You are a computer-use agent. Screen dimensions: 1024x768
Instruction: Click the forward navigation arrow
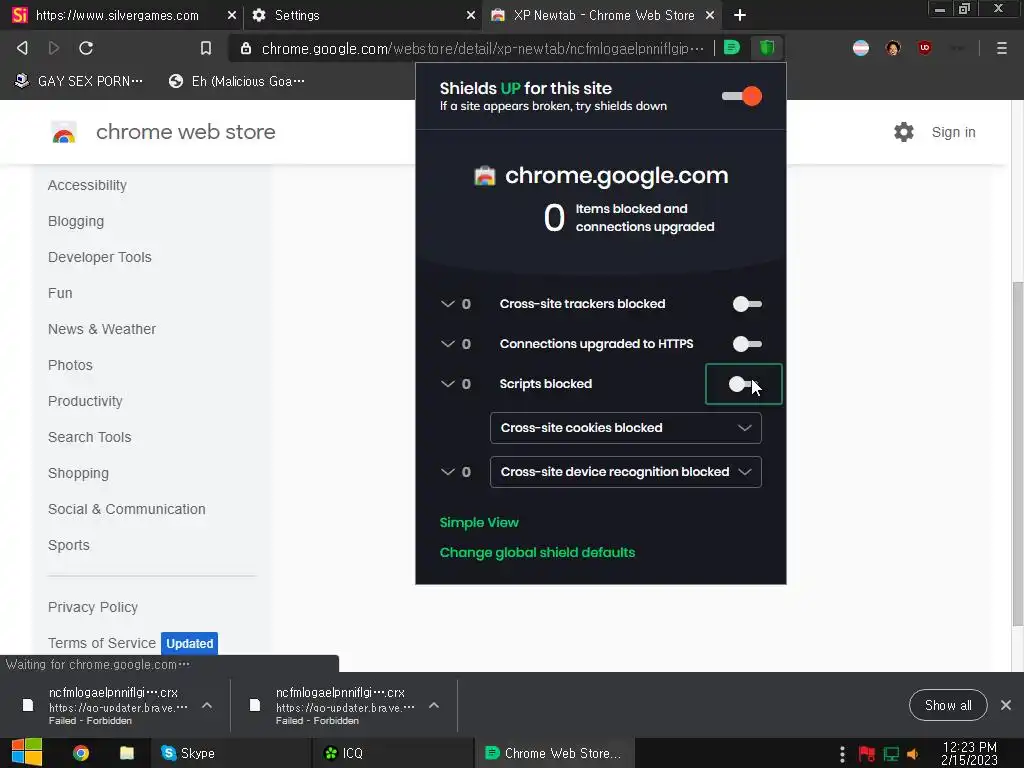54,48
